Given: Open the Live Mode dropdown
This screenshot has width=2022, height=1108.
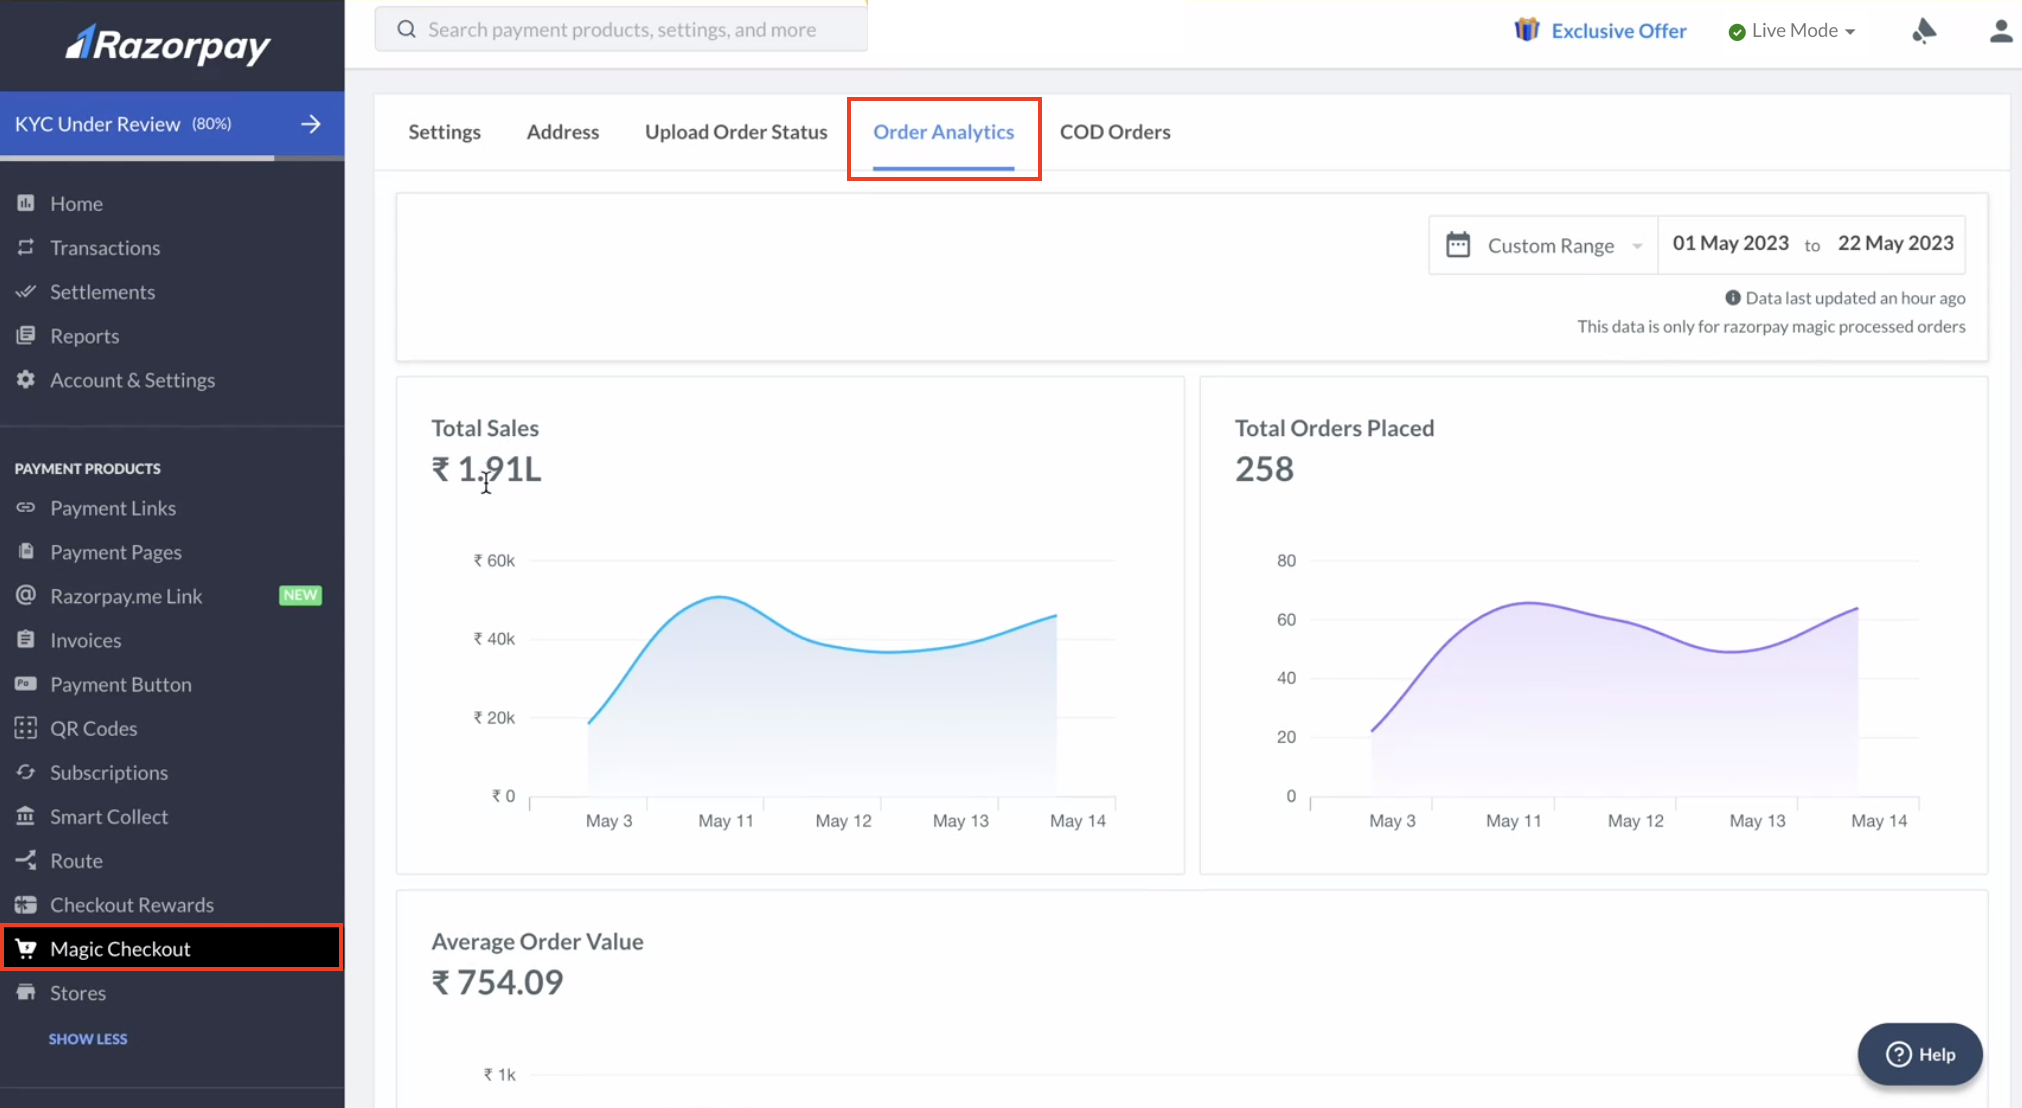Looking at the screenshot, I should coord(1792,31).
